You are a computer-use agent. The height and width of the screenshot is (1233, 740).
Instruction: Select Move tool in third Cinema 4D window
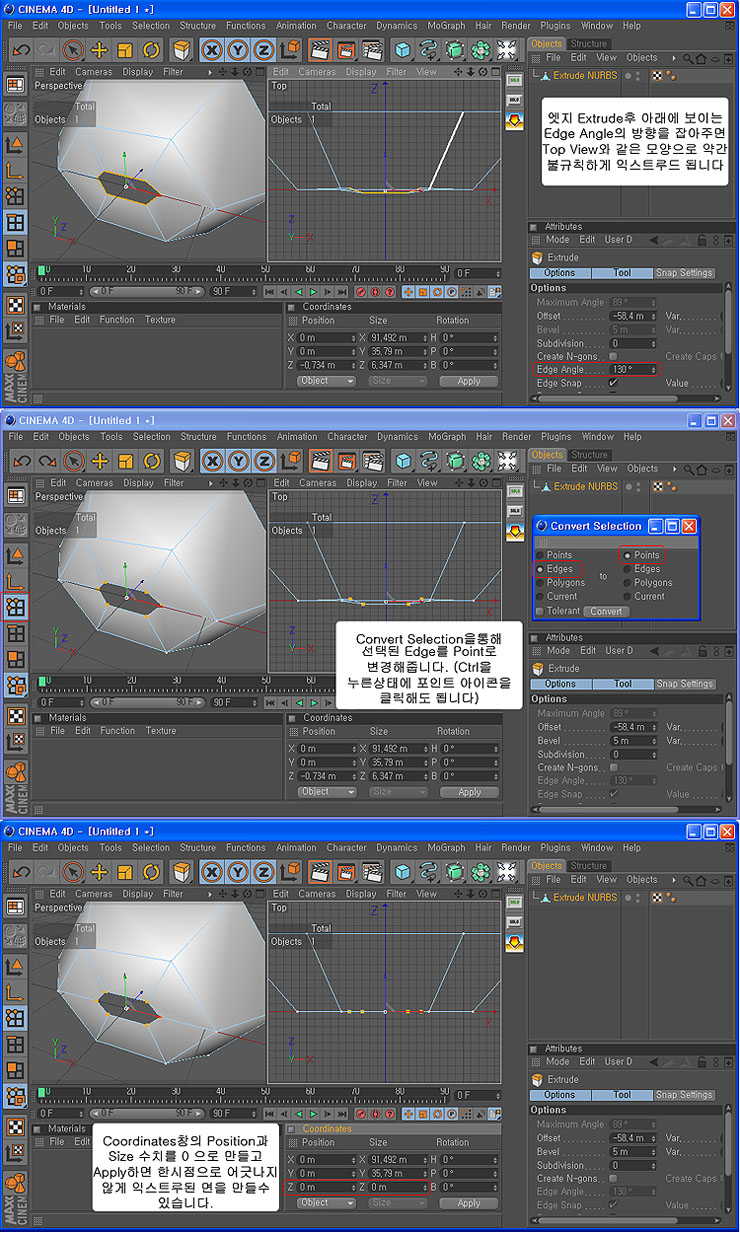[x=99, y=871]
